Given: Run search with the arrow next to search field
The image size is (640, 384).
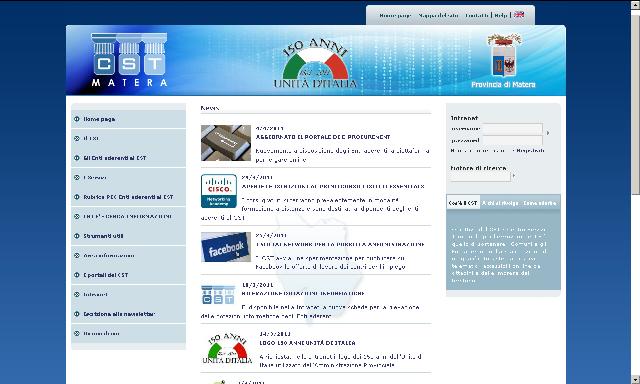Looking at the screenshot, I should coord(513,176).
